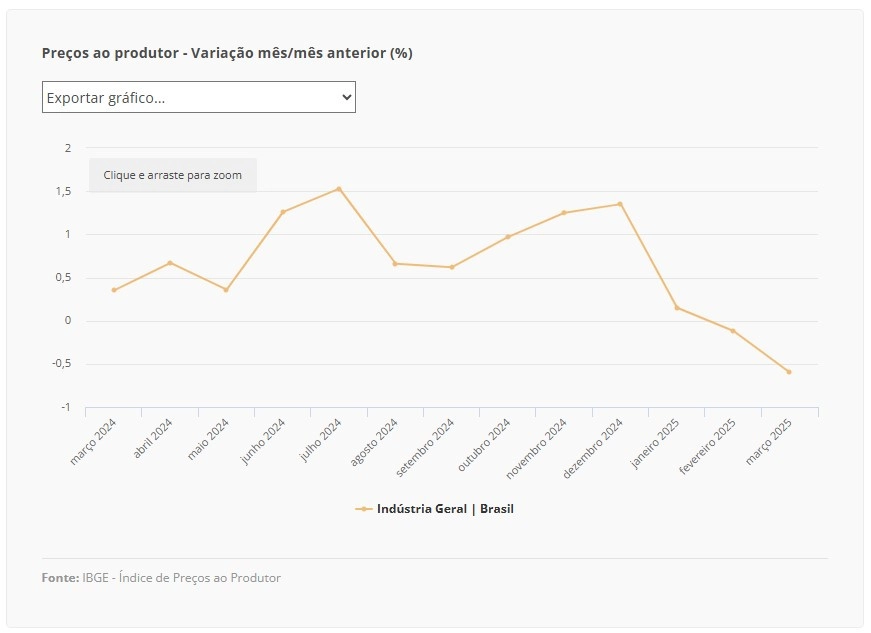Click the legend line marker icon

[363, 509]
